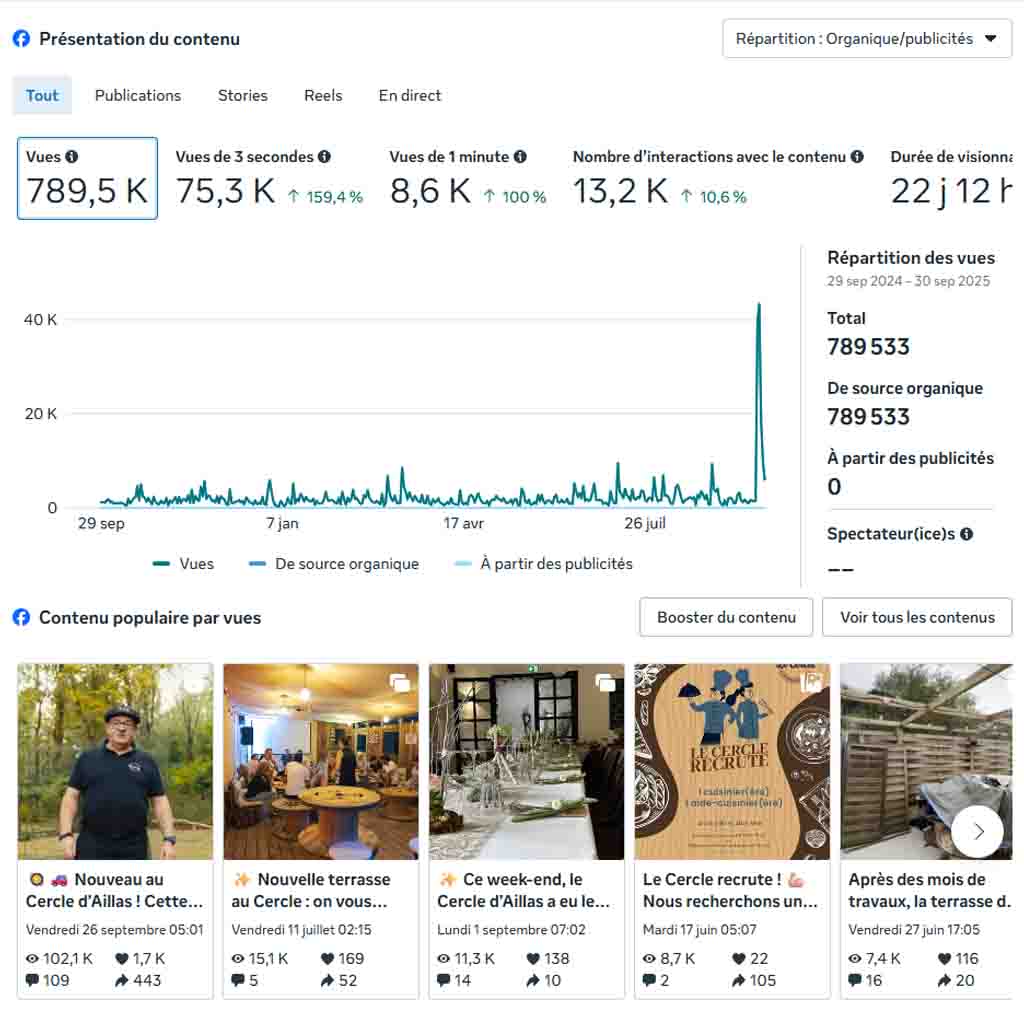Click date Vendredi 26 septembre 05:01
This screenshot has height=1024, width=1024.
[x=114, y=929]
